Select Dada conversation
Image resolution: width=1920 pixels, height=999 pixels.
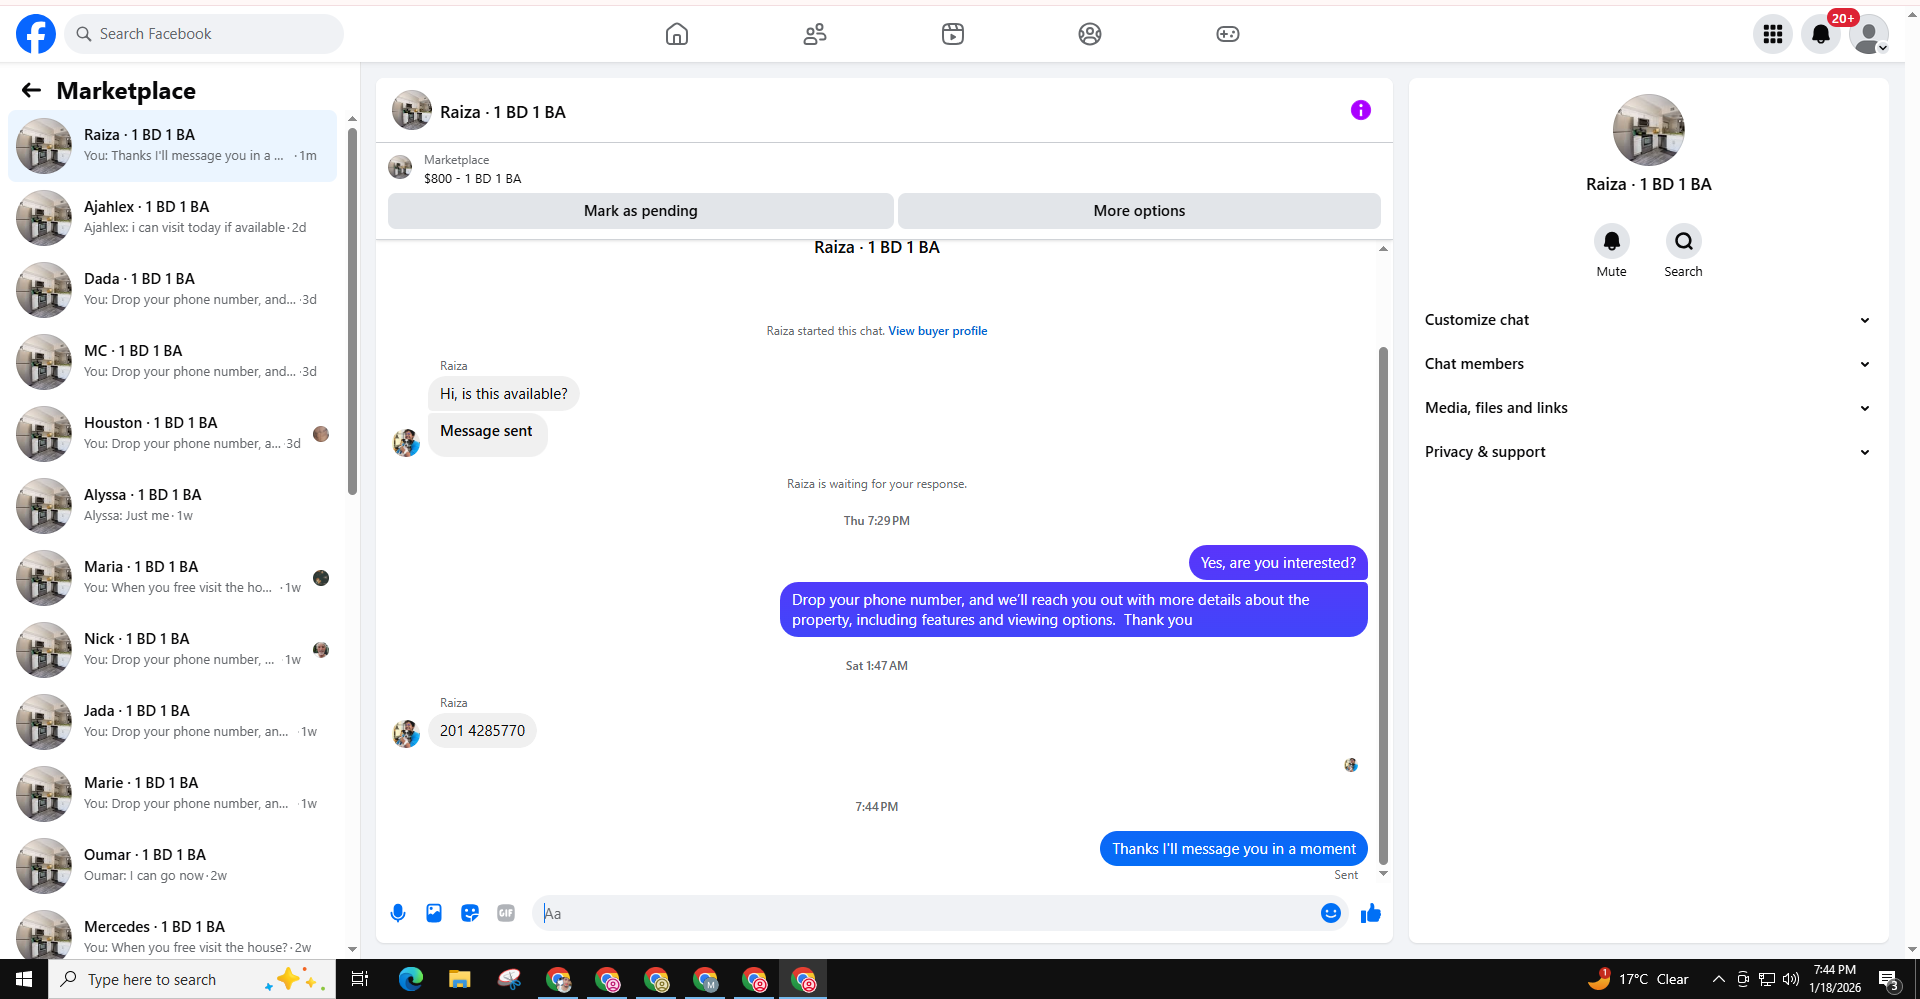point(173,290)
